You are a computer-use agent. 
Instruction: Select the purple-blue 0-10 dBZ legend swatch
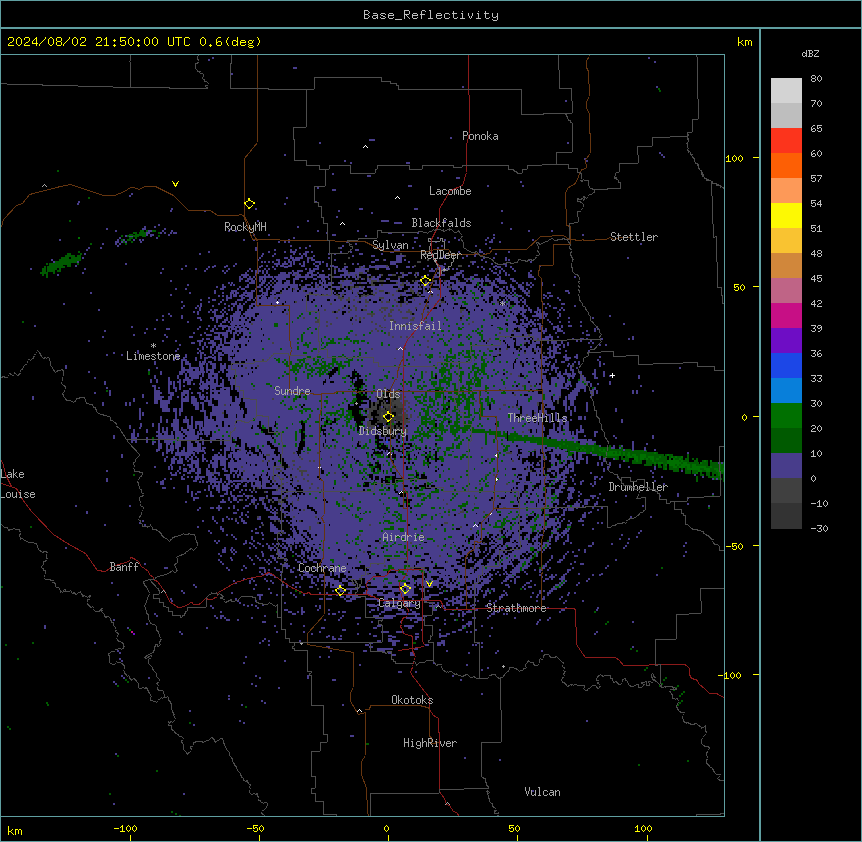(786, 466)
